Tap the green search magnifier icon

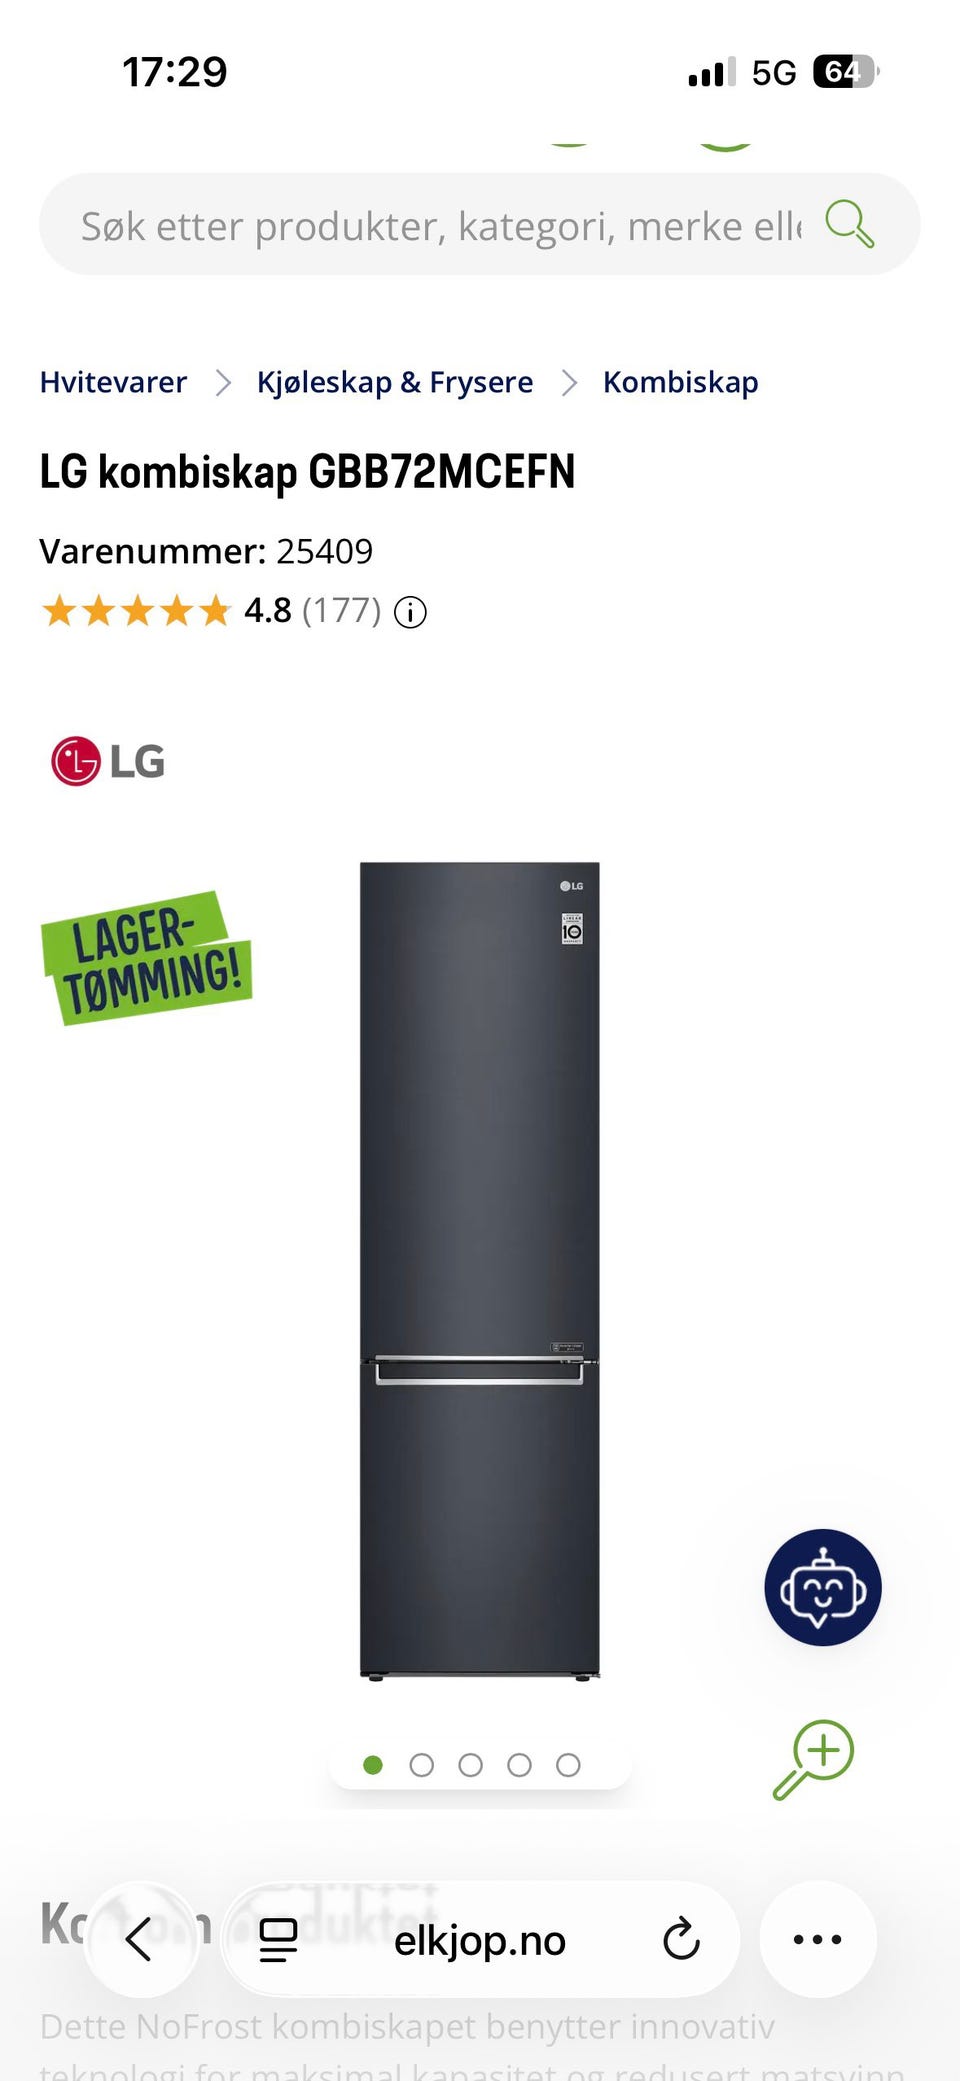[849, 223]
